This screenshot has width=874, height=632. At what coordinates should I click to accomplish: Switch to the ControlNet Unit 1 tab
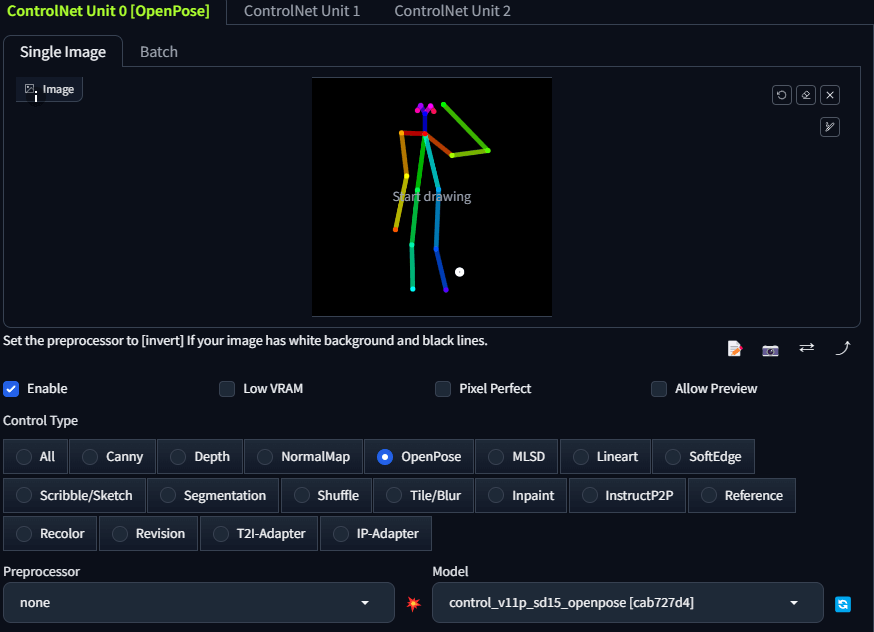300,11
